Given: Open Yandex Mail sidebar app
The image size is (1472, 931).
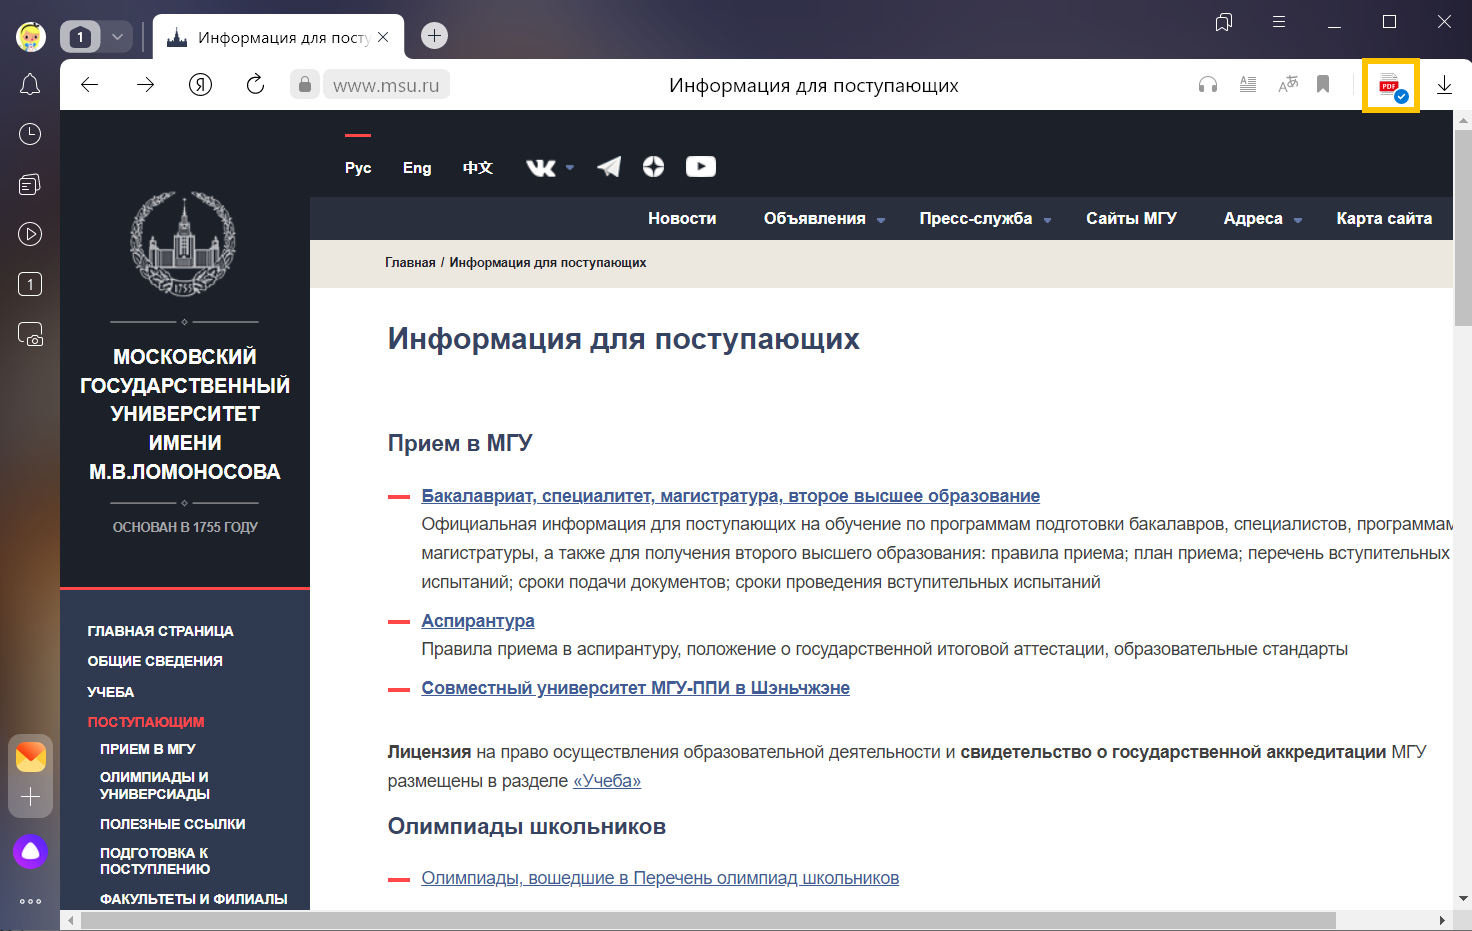Looking at the screenshot, I should (x=30, y=757).
